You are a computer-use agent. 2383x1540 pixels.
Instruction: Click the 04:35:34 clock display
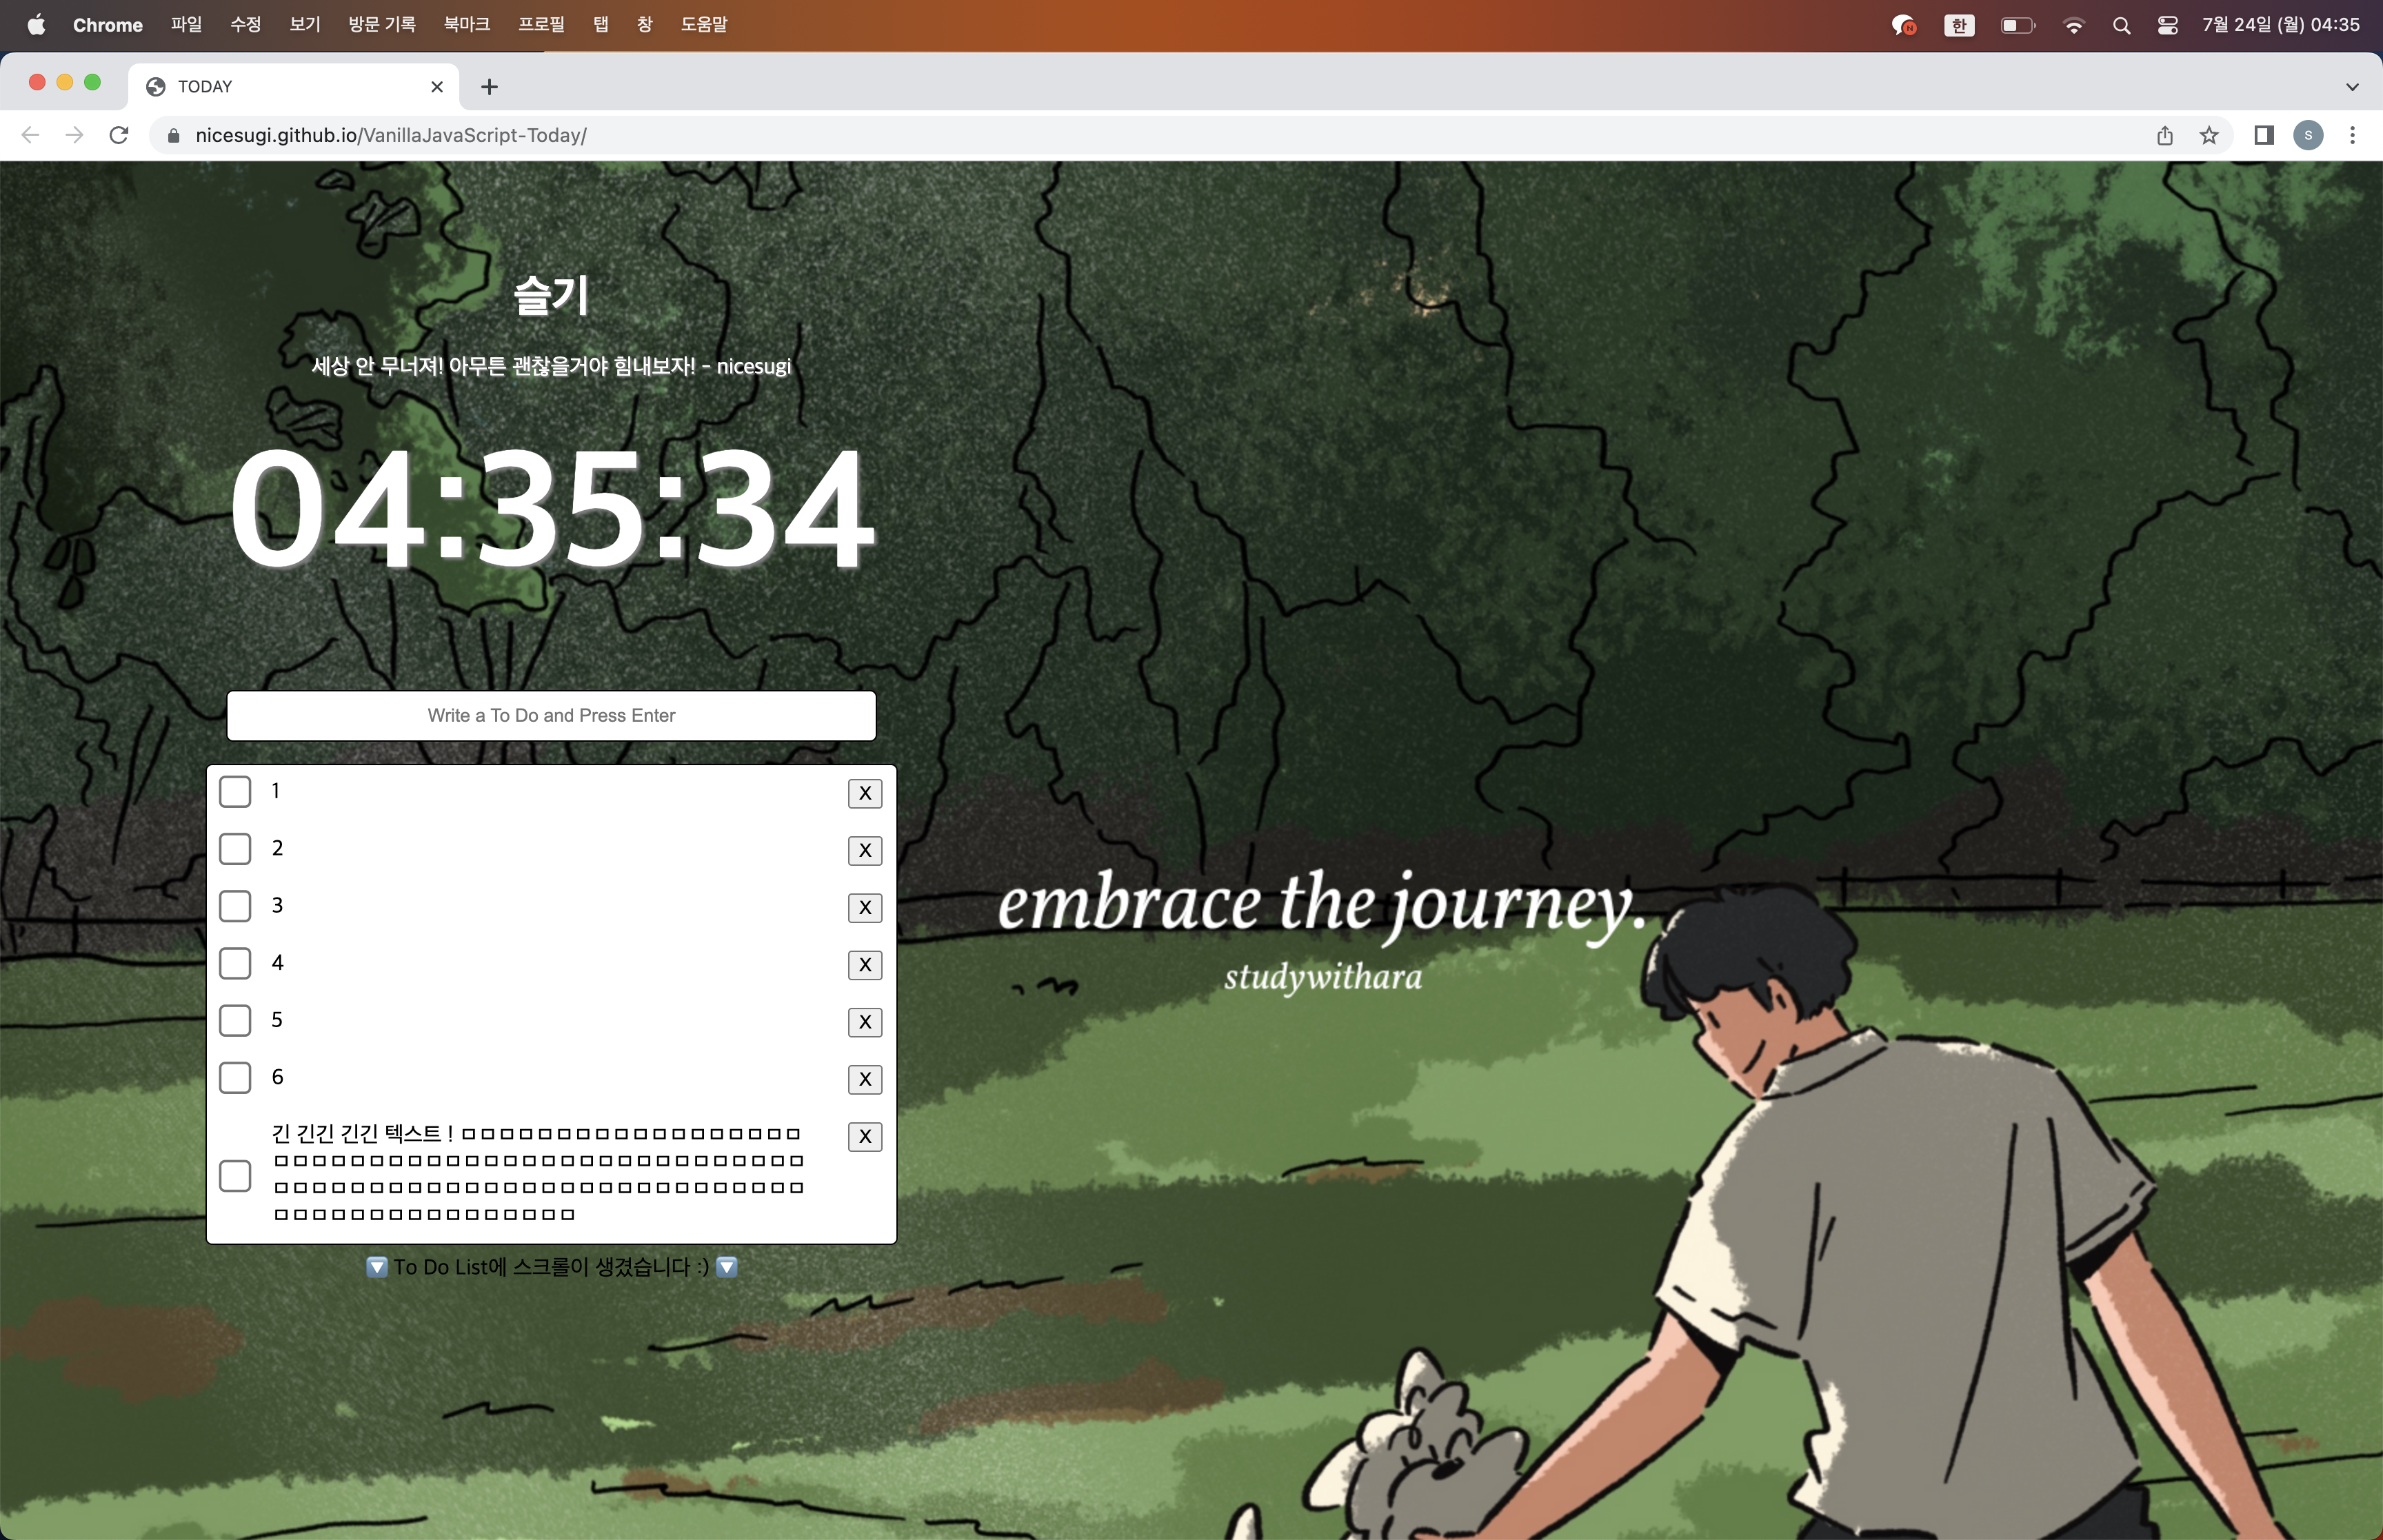pos(552,508)
